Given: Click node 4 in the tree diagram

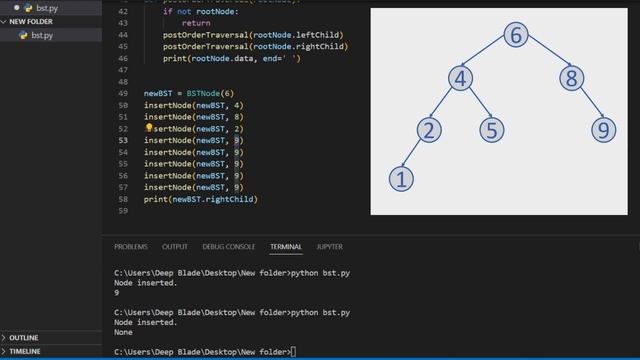Looking at the screenshot, I should [x=460, y=78].
